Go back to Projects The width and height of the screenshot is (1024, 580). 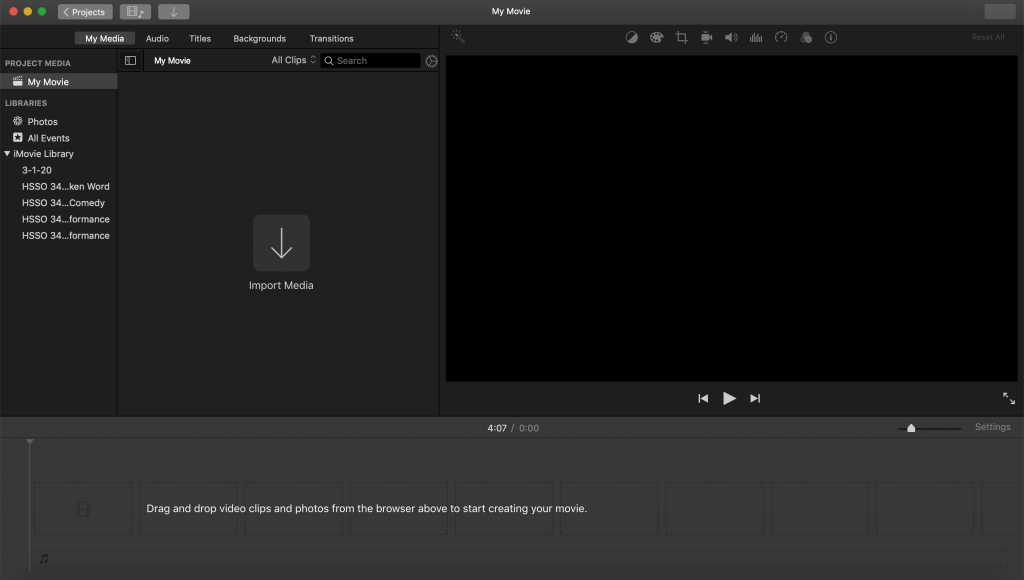[x=85, y=12]
